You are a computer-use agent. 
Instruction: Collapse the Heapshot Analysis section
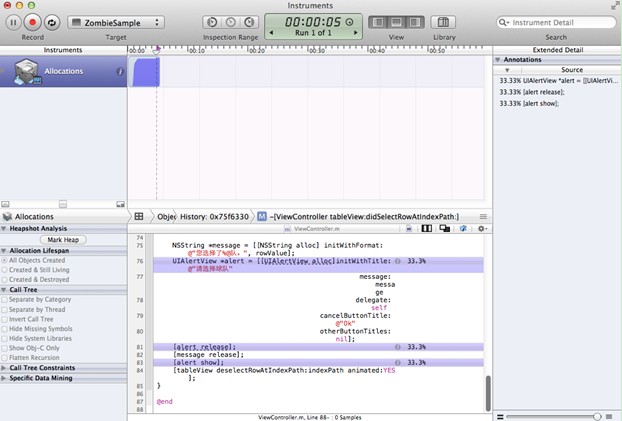click(x=4, y=229)
